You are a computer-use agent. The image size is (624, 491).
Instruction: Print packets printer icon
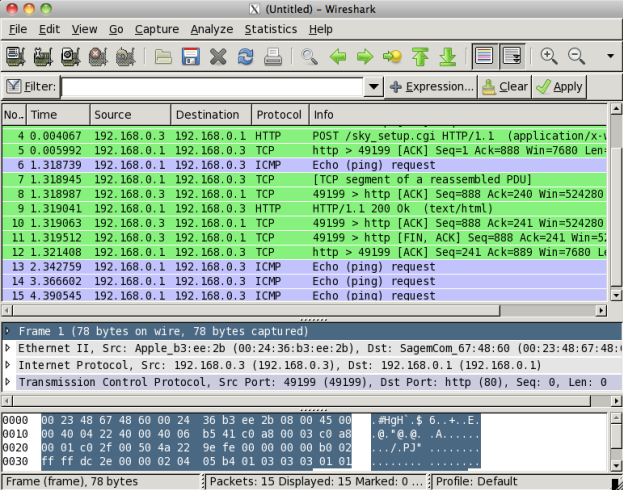point(273,56)
